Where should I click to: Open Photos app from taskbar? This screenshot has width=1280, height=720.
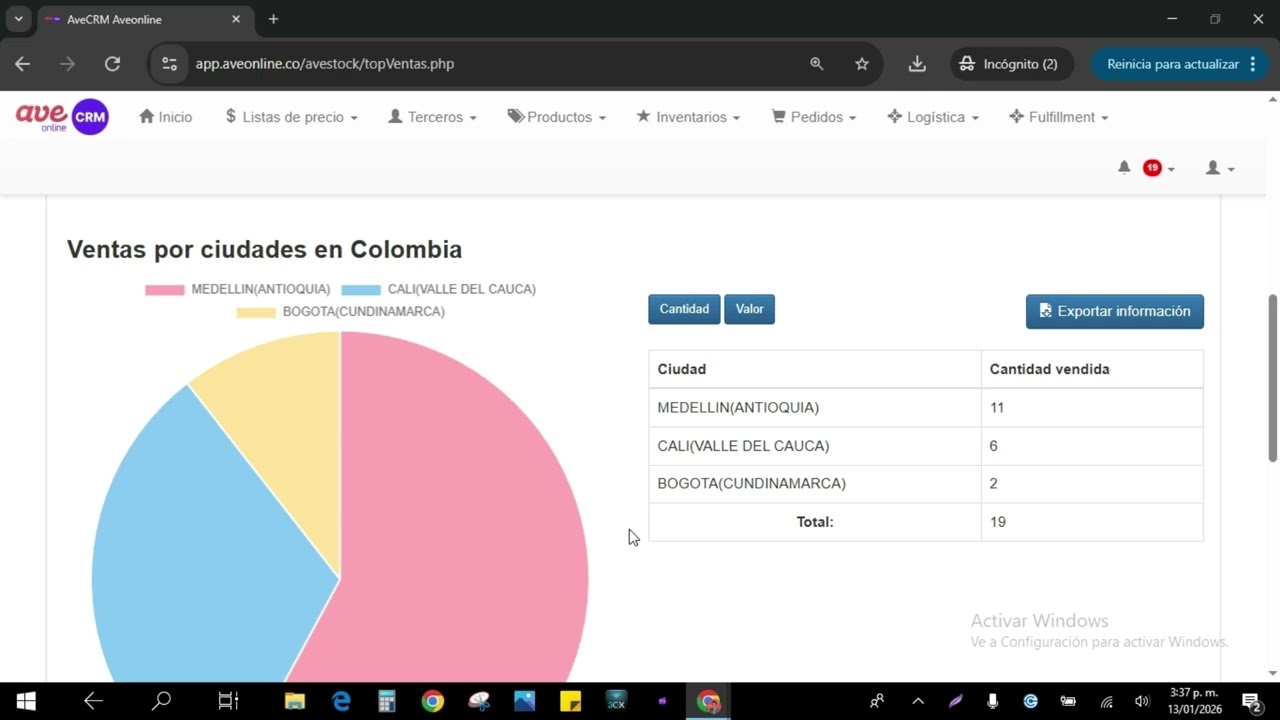pos(525,701)
